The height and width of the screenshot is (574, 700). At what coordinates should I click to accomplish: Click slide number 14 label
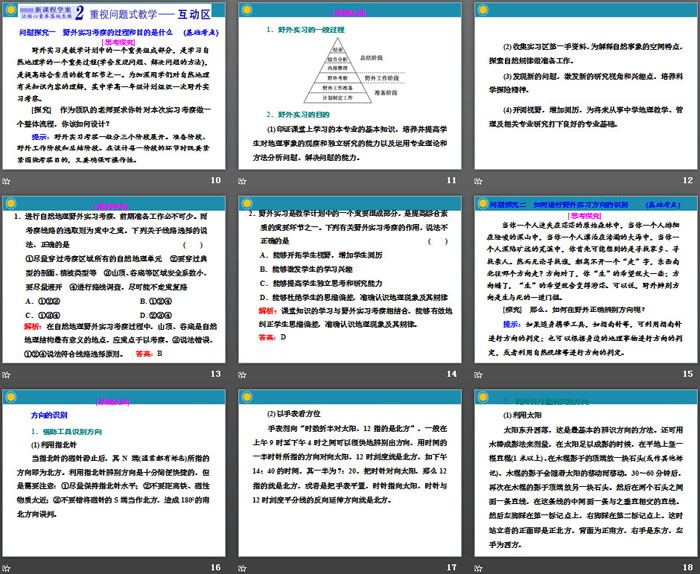452,374
